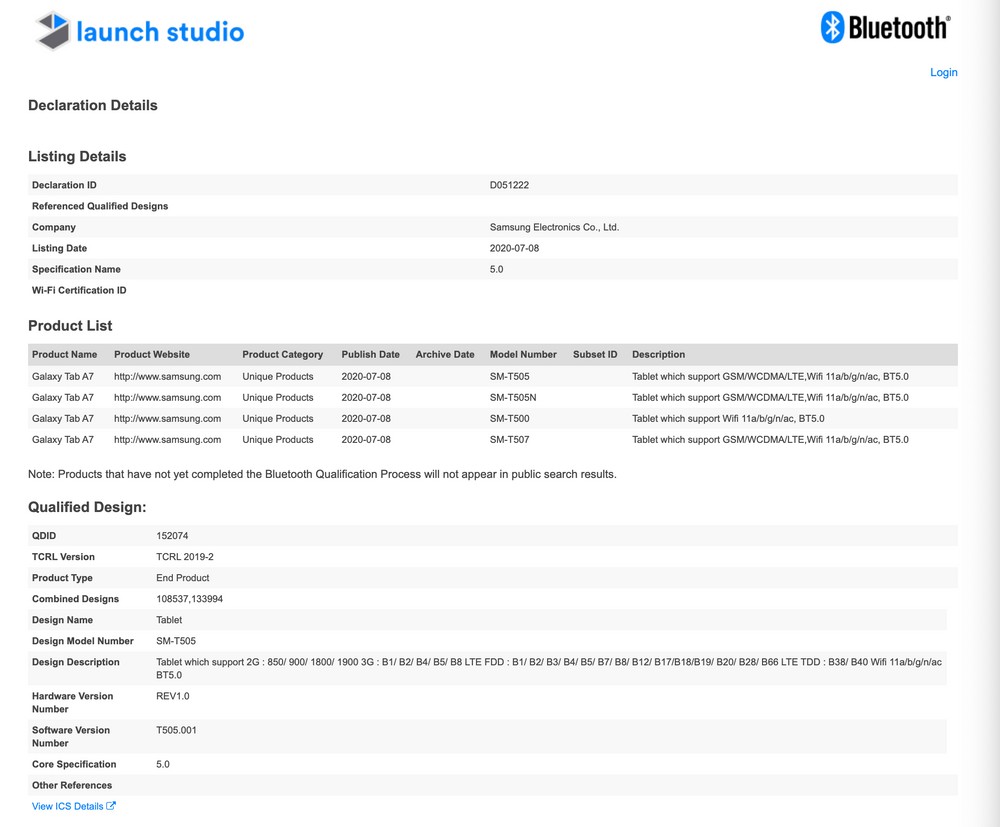Image resolution: width=1000 pixels, height=827 pixels.
Task: Click the Launch Studio logo icon
Action: tap(52, 31)
